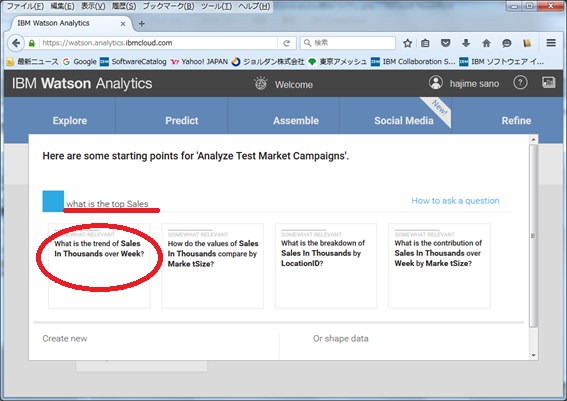
Task: Open the 履歴(S) menu
Action: (x=124, y=6)
